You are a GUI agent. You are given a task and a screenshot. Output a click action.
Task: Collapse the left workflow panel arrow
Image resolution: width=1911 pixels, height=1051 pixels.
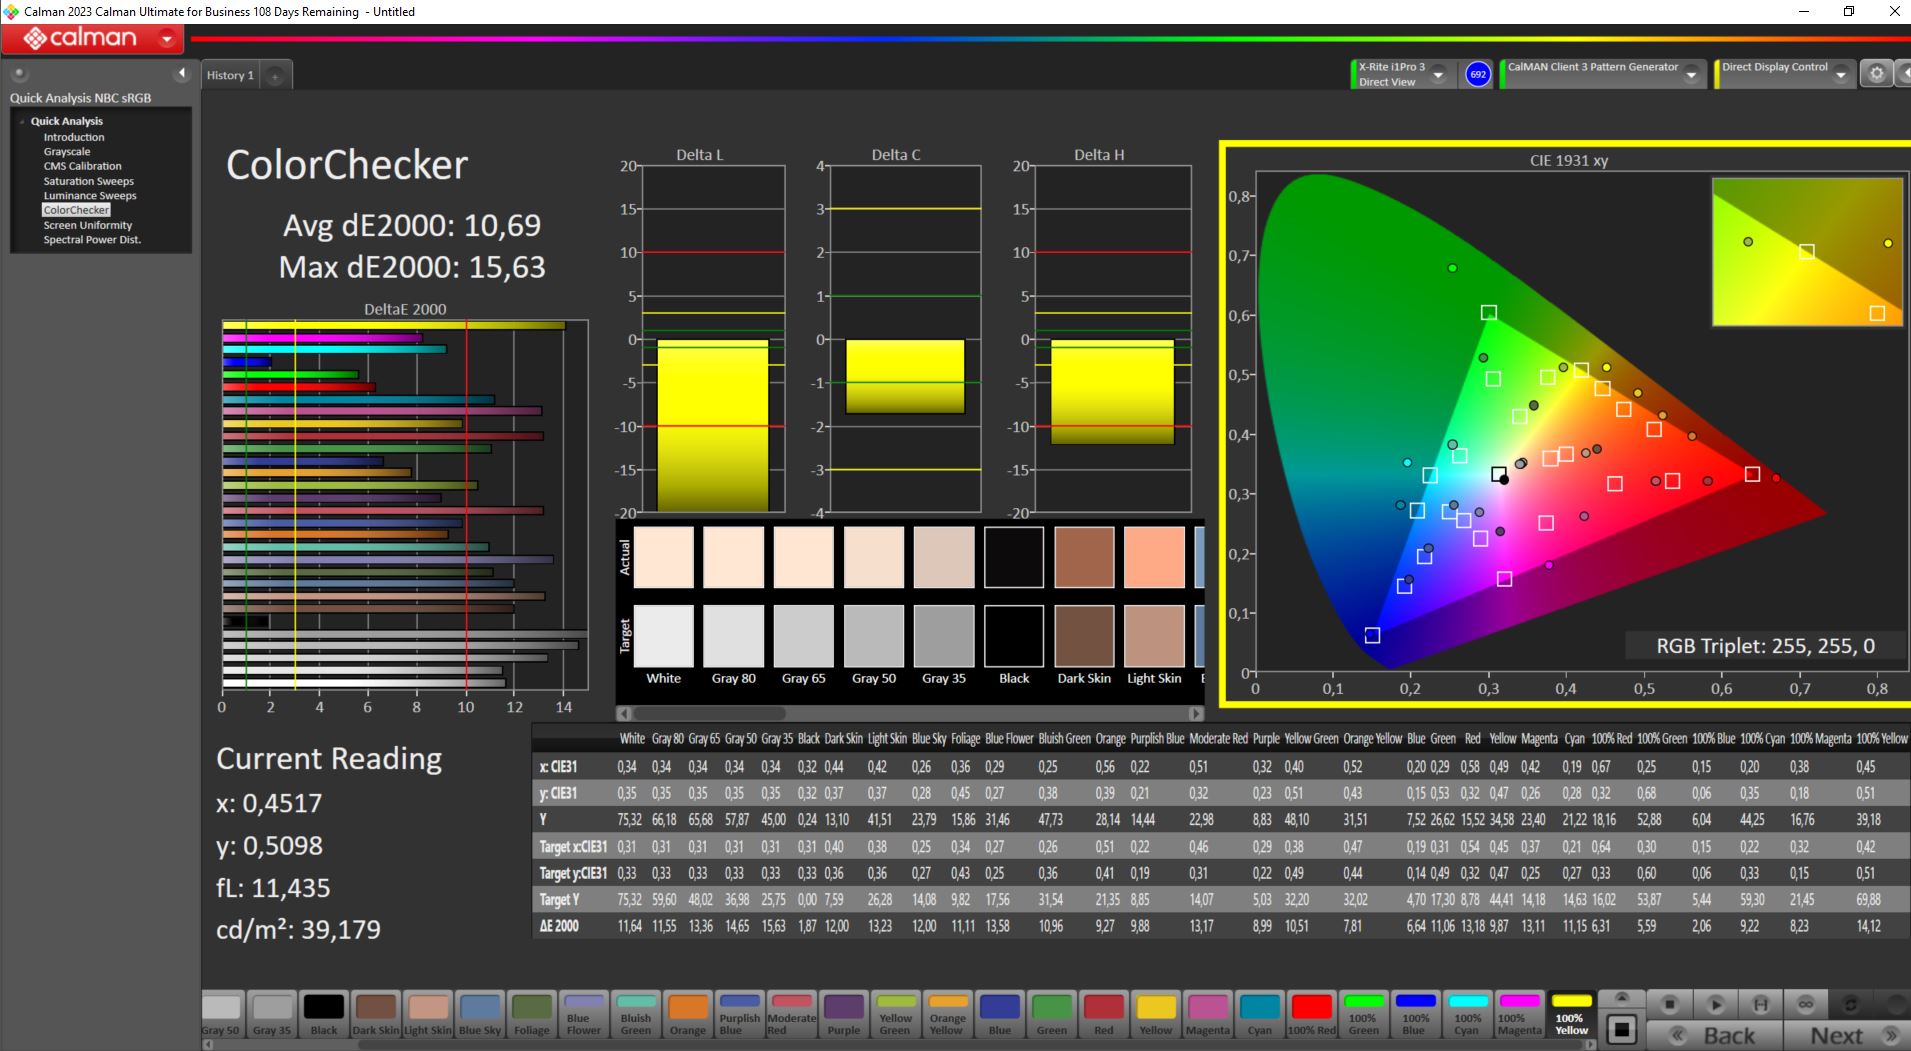(x=181, y=73)
